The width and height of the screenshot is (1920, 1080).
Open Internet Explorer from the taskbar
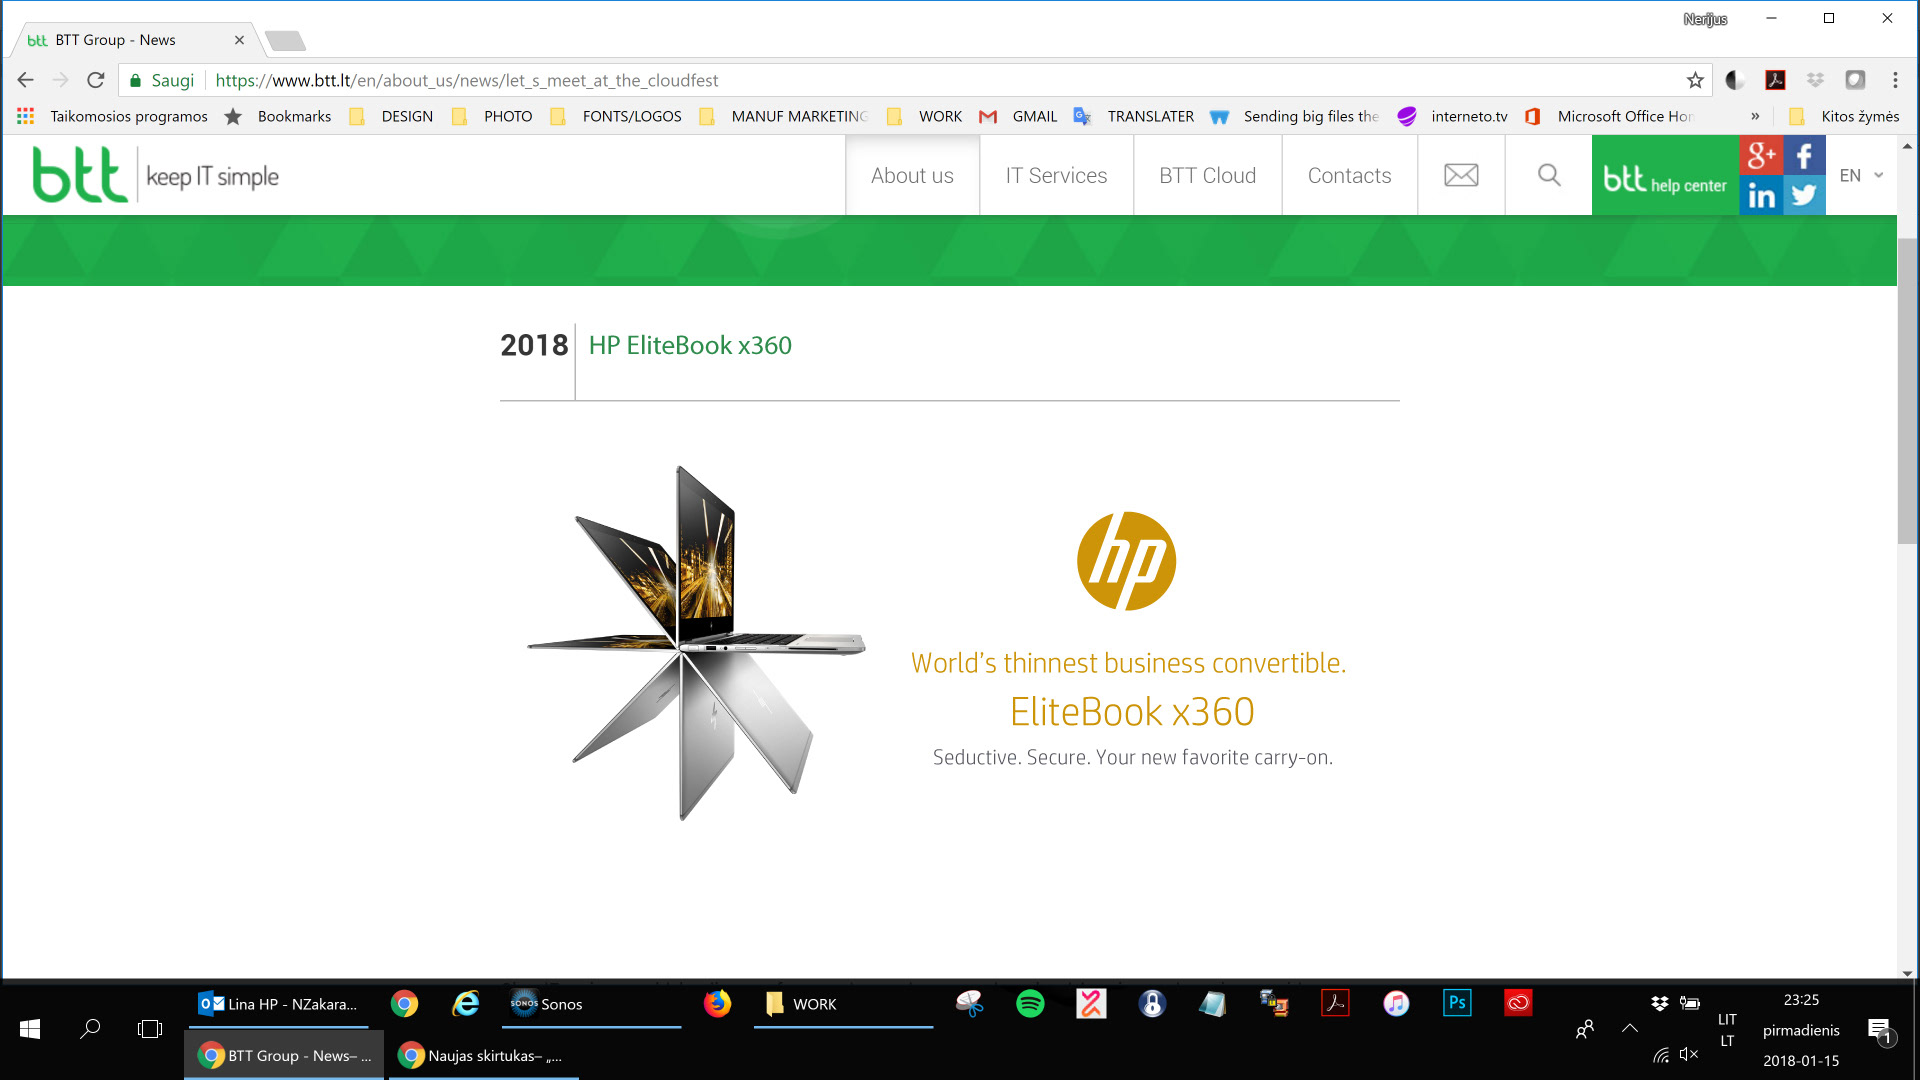click(x=466, y=1003)
